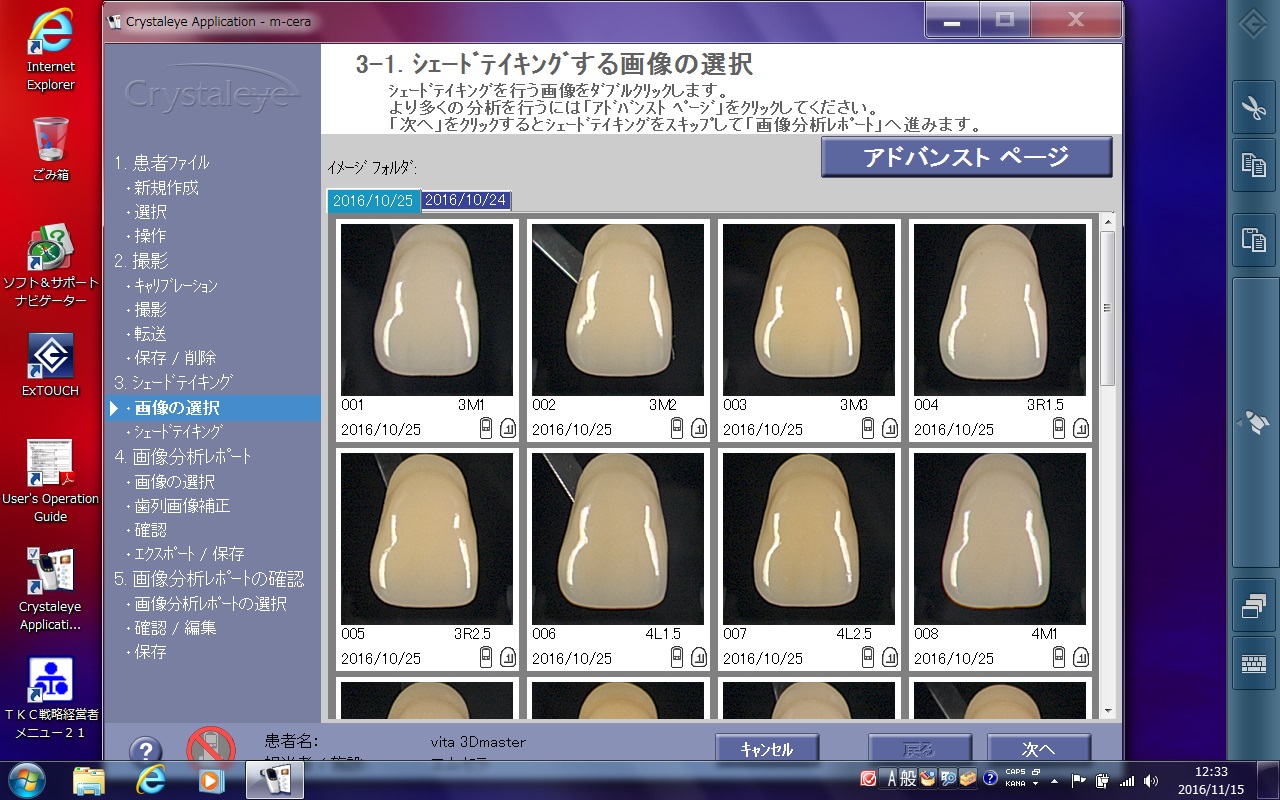Select 転送 in sidebar

[150, 334]
